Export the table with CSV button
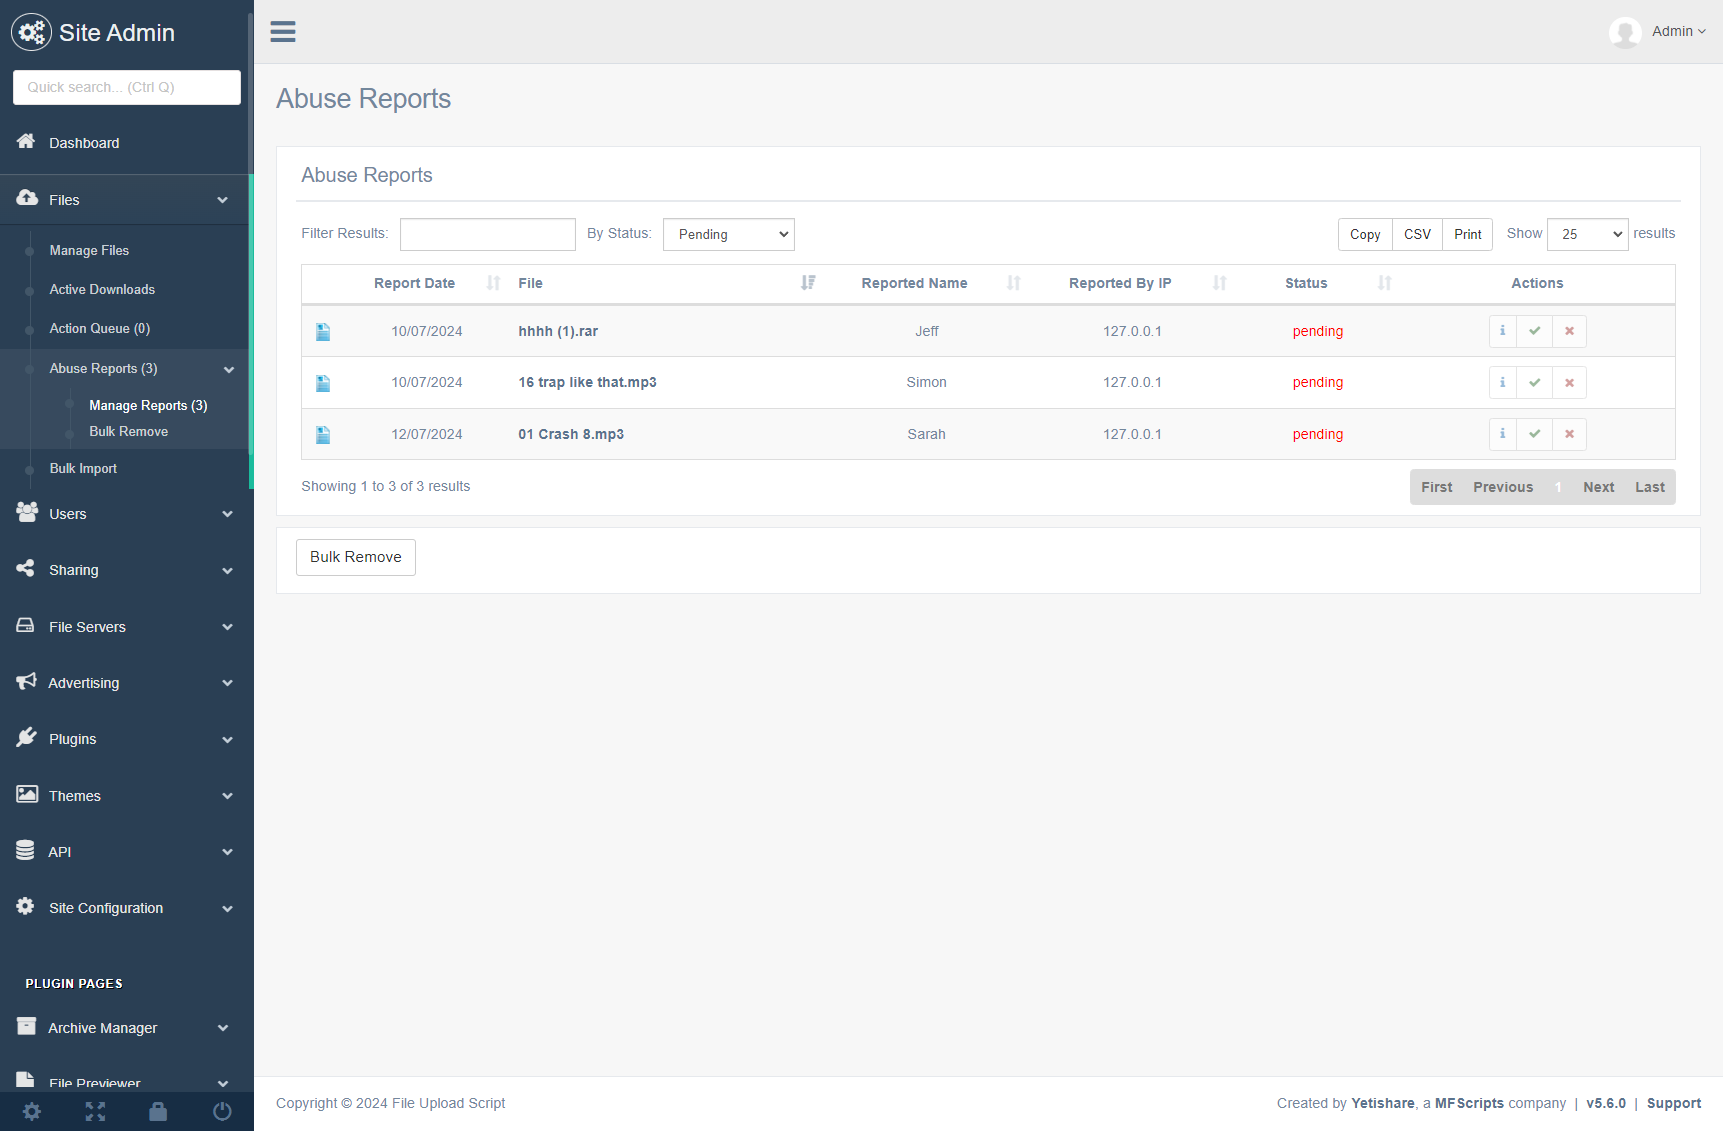This screenshot has height=1131, width=1723. coord(1417,234)
